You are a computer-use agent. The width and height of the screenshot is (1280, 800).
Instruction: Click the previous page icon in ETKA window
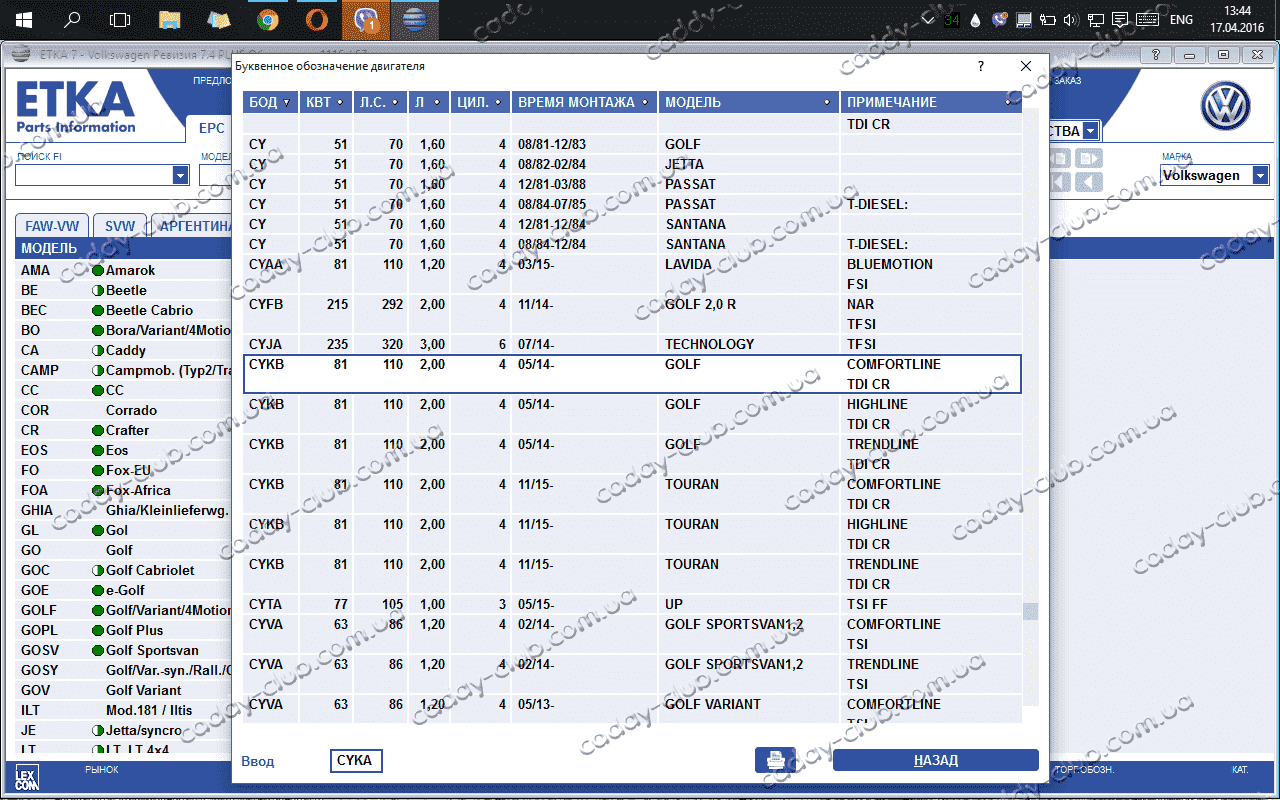1059,158
